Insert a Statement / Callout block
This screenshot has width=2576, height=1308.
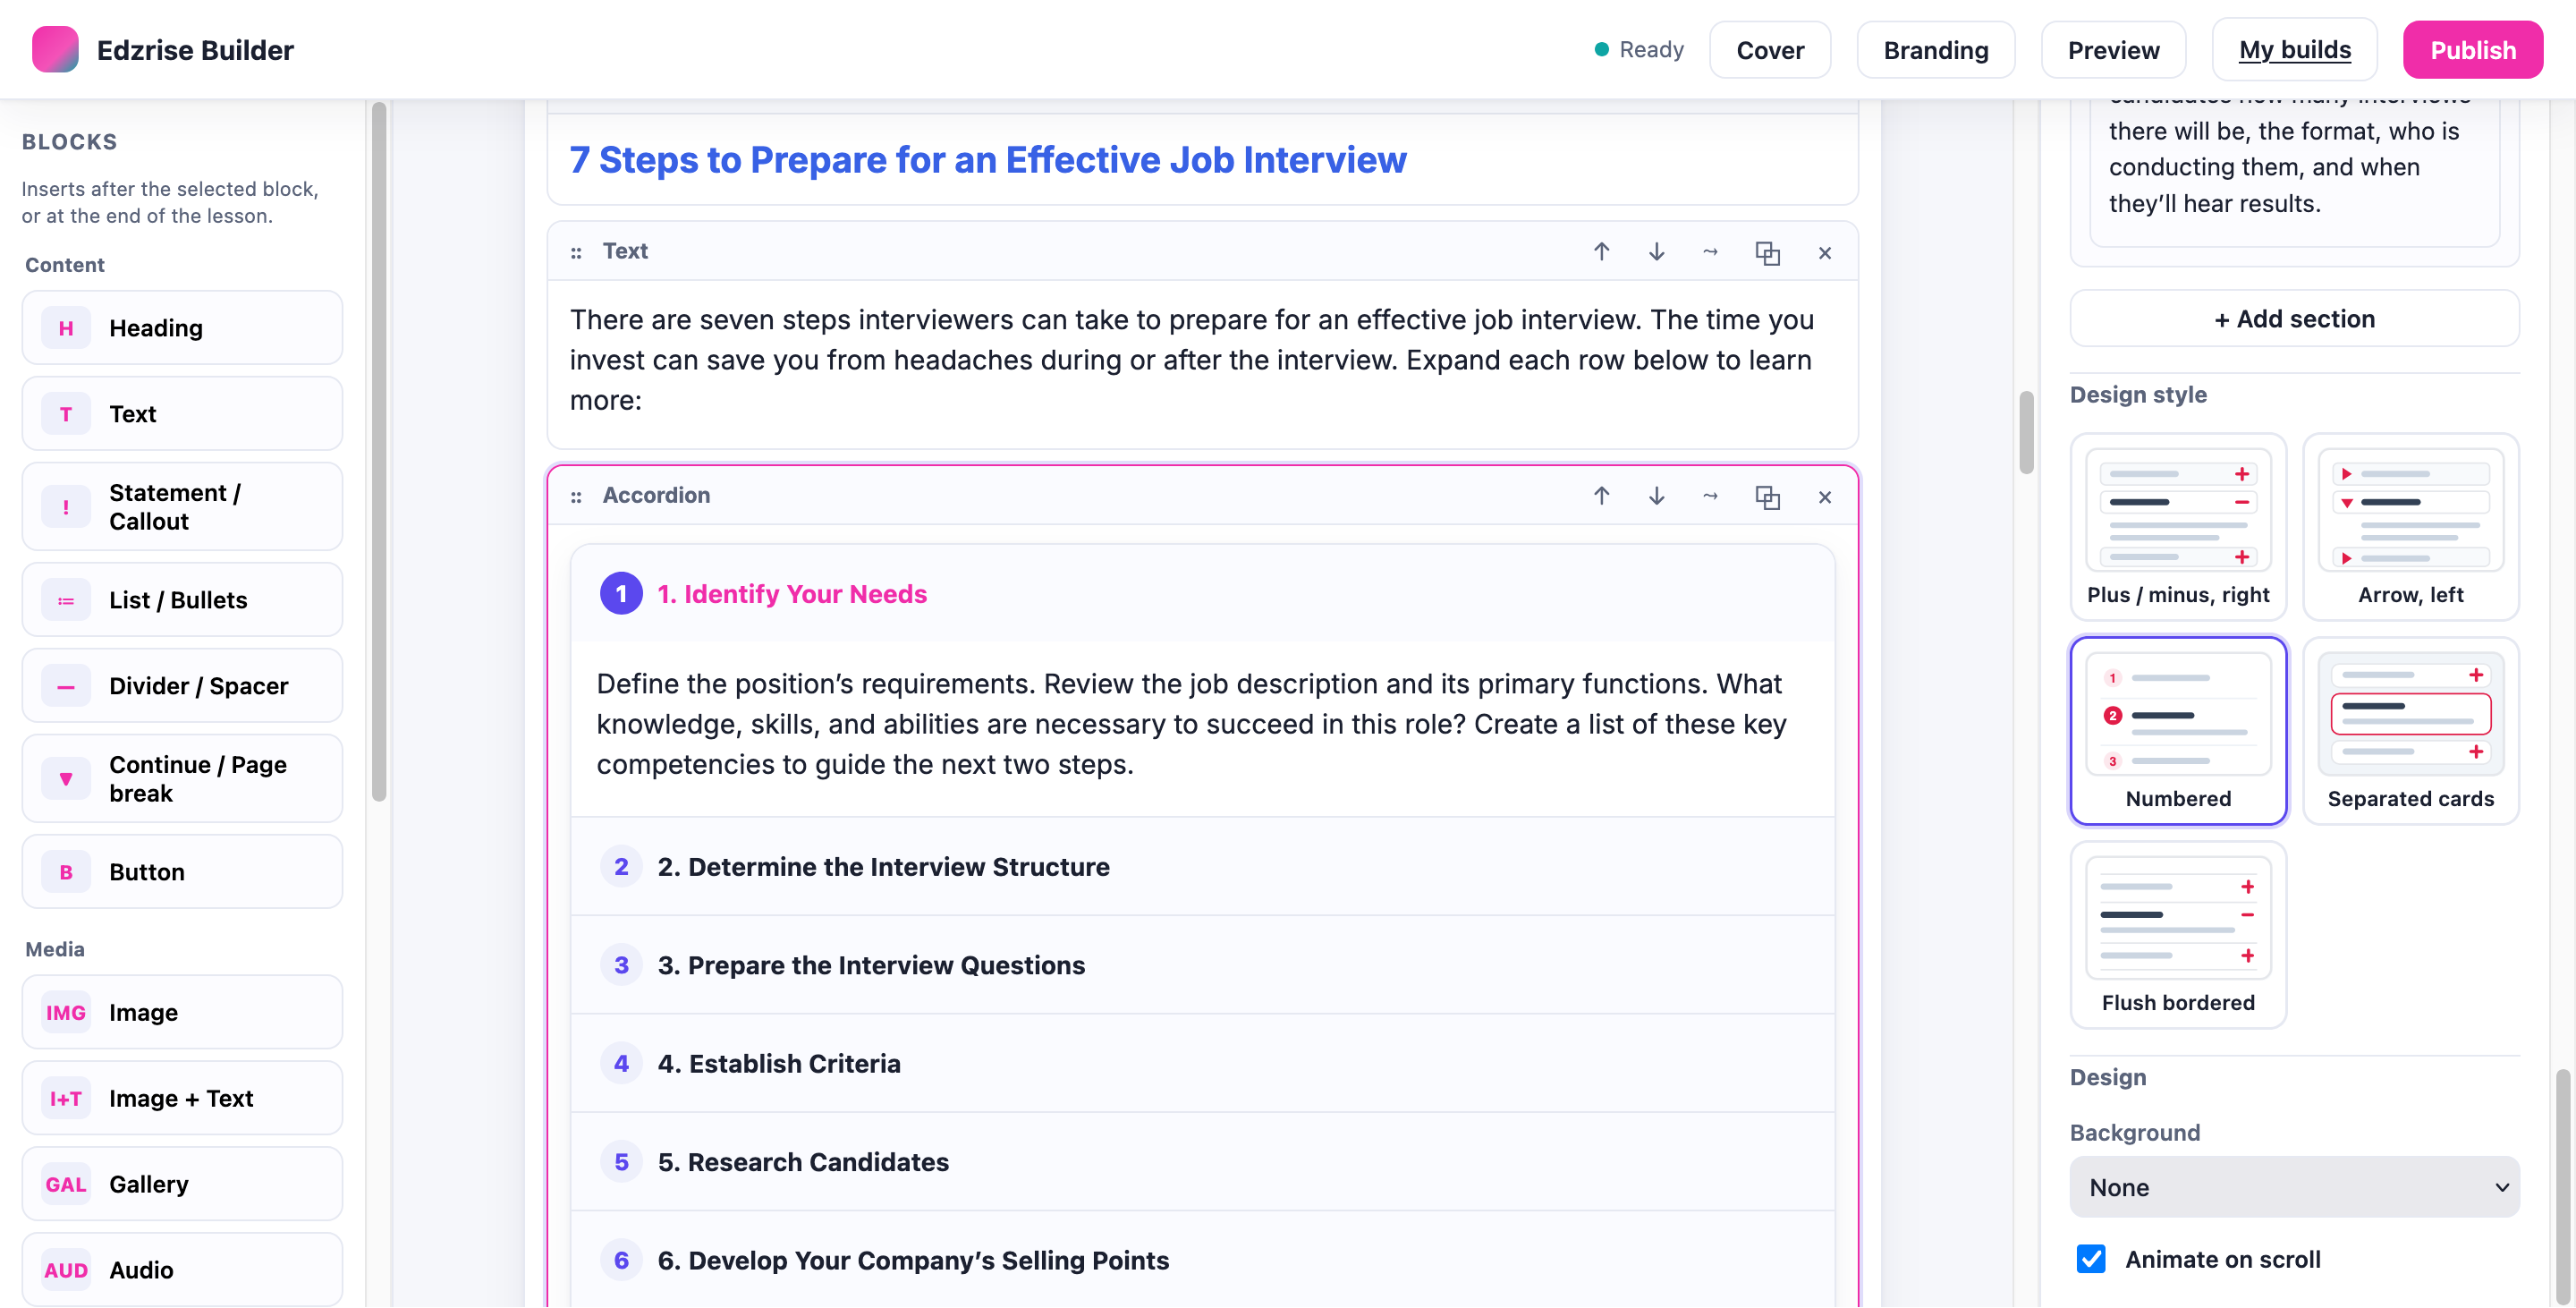[x=182, y=507]
